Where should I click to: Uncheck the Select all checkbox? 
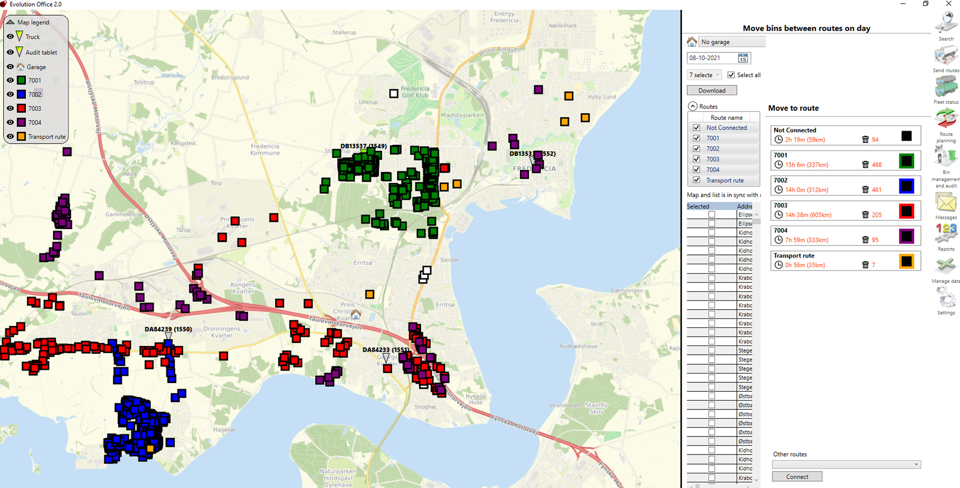731,75
